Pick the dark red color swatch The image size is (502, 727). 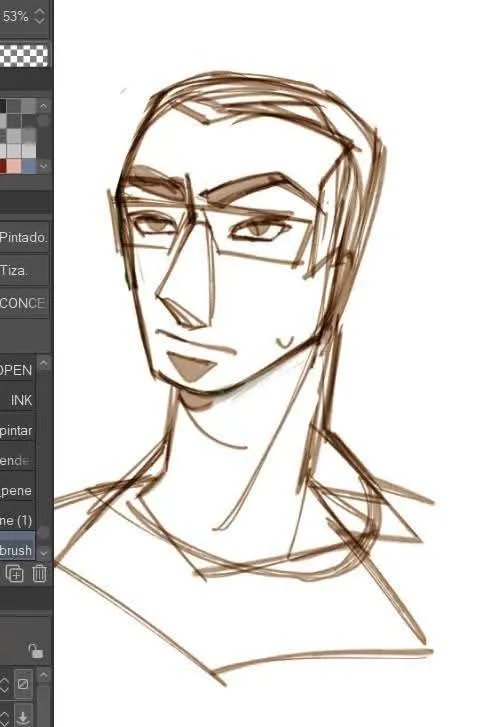click(3, 166)
